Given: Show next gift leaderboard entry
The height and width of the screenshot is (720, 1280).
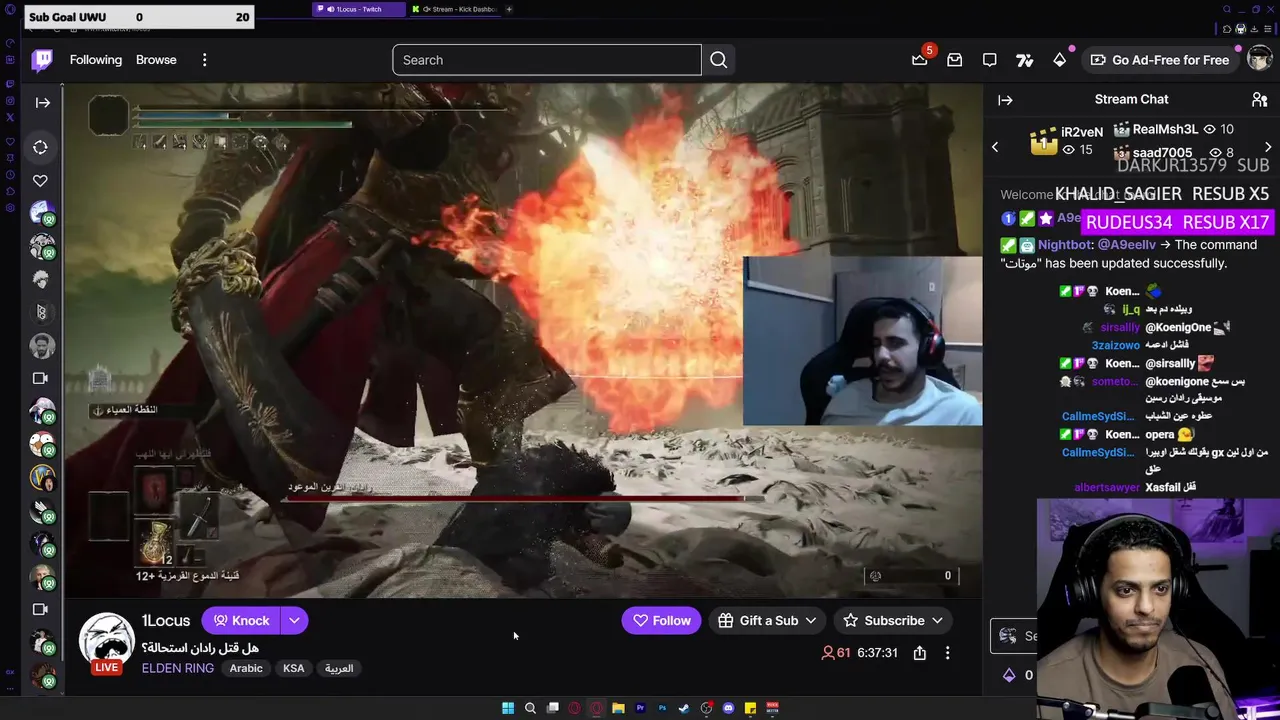Looking at the screenshot, I should 1268,147.
